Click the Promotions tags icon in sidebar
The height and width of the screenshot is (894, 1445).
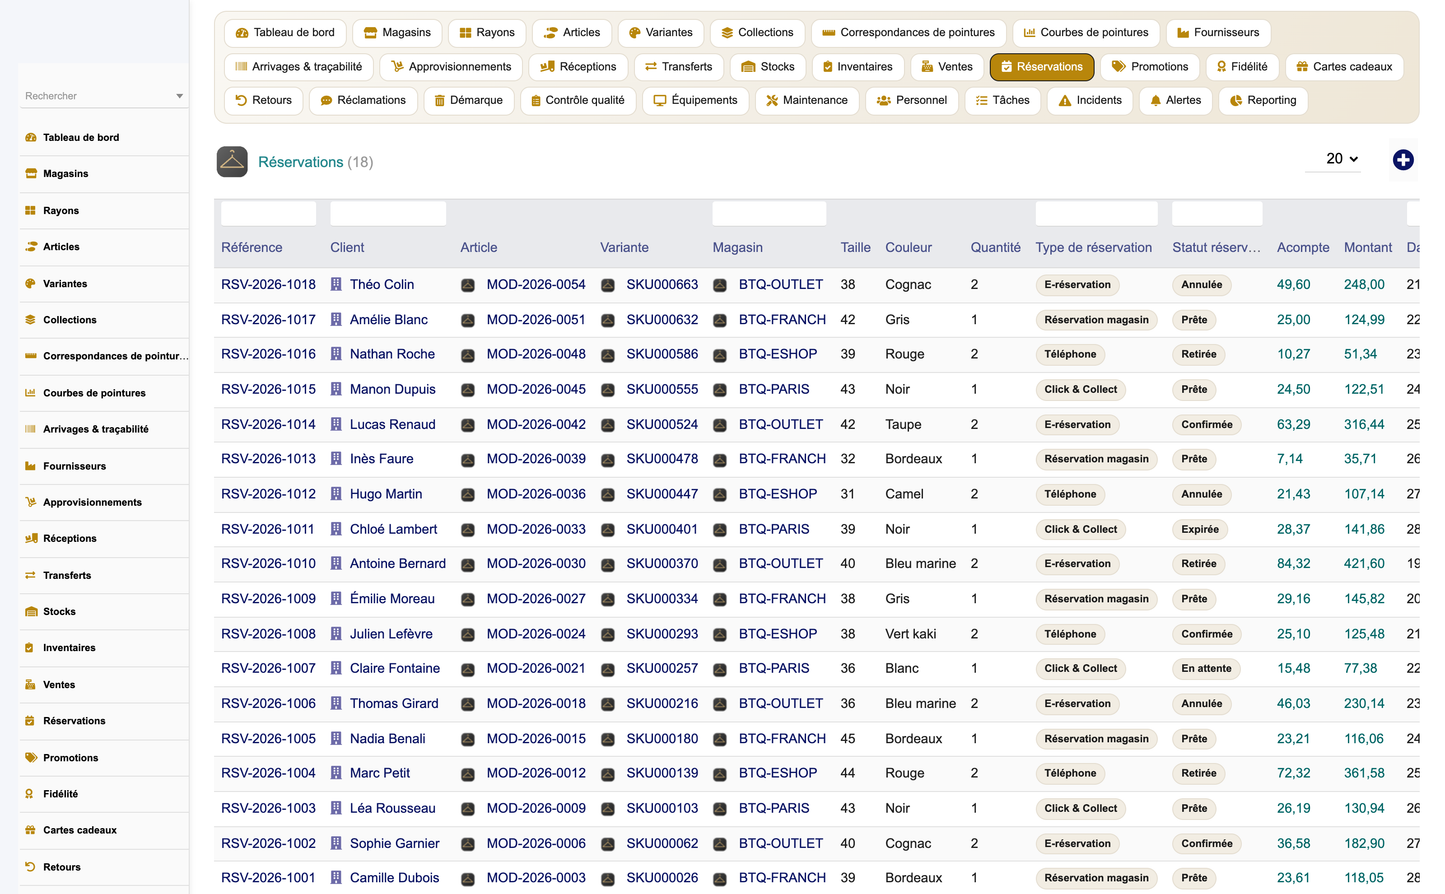[x=31, y=758]
